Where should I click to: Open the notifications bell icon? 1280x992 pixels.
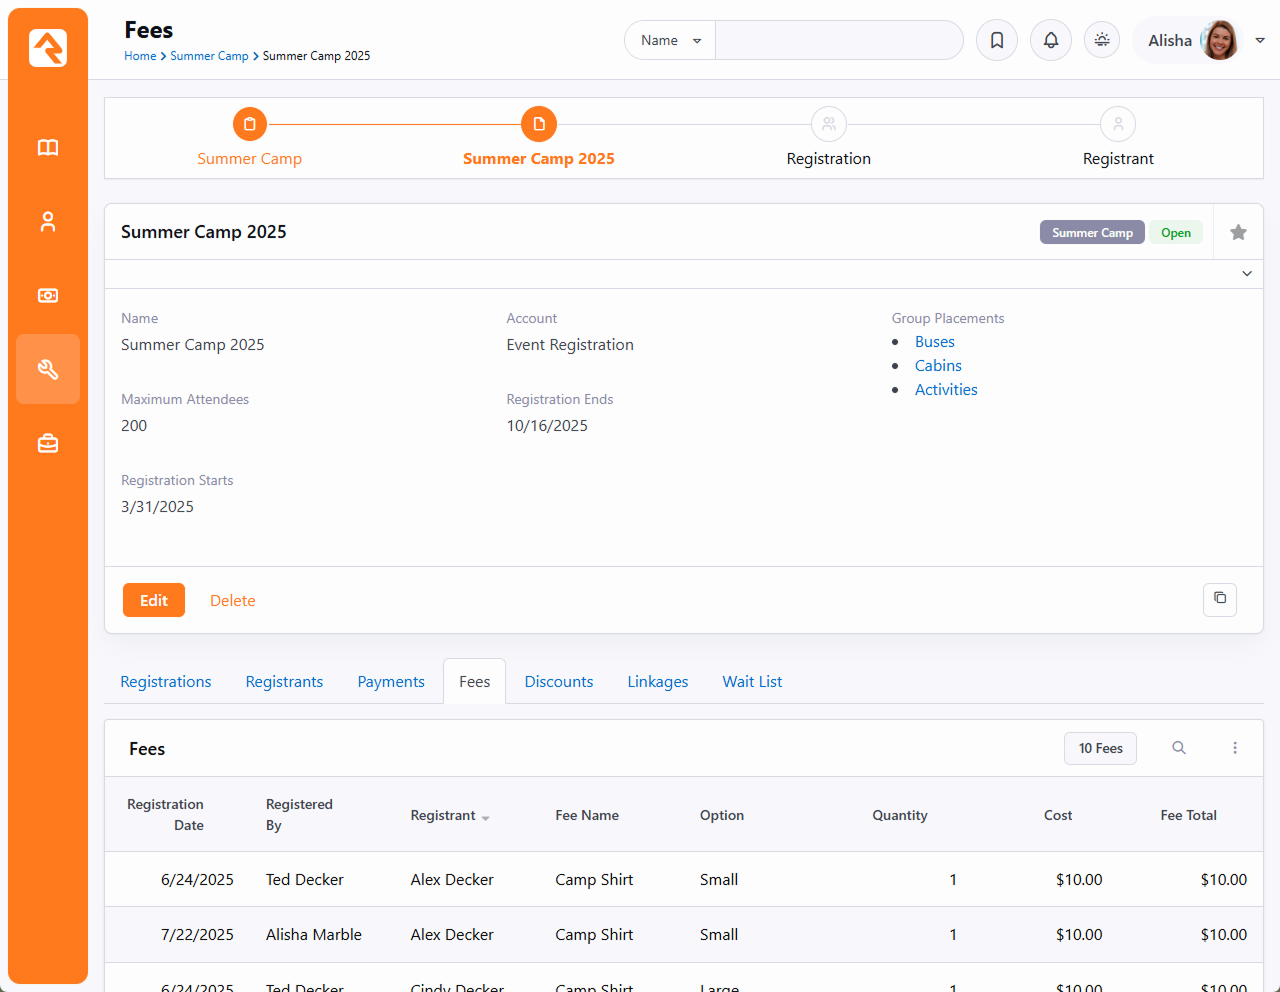point(1051,41)
